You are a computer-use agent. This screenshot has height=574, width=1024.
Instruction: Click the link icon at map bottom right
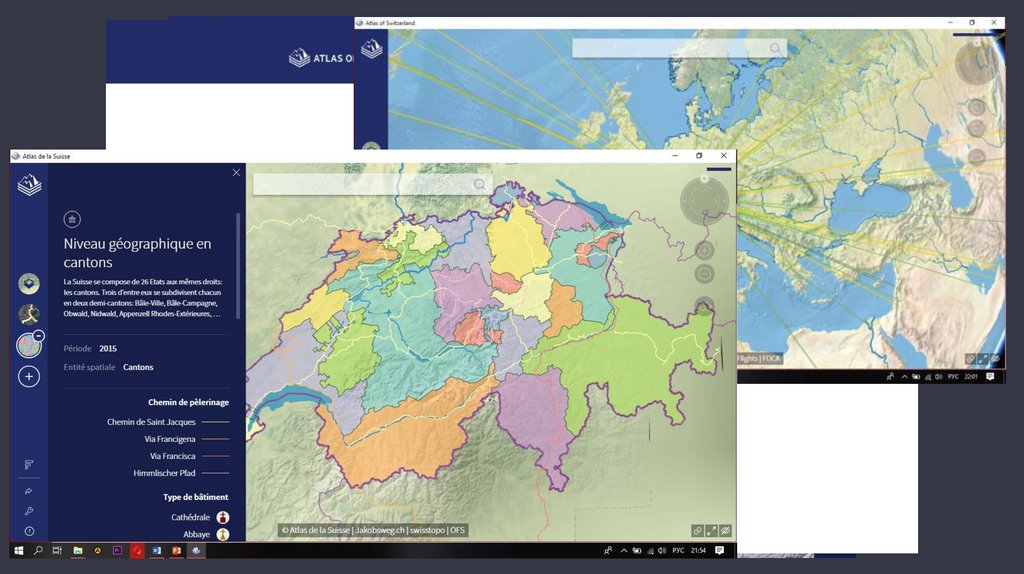697,531
